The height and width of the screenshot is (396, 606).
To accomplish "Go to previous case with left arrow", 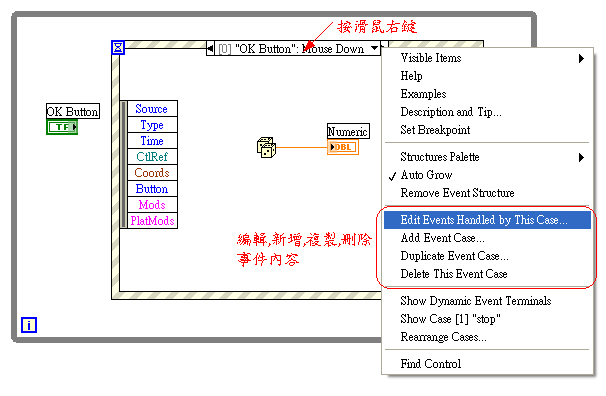I will (x=210, y=49).
